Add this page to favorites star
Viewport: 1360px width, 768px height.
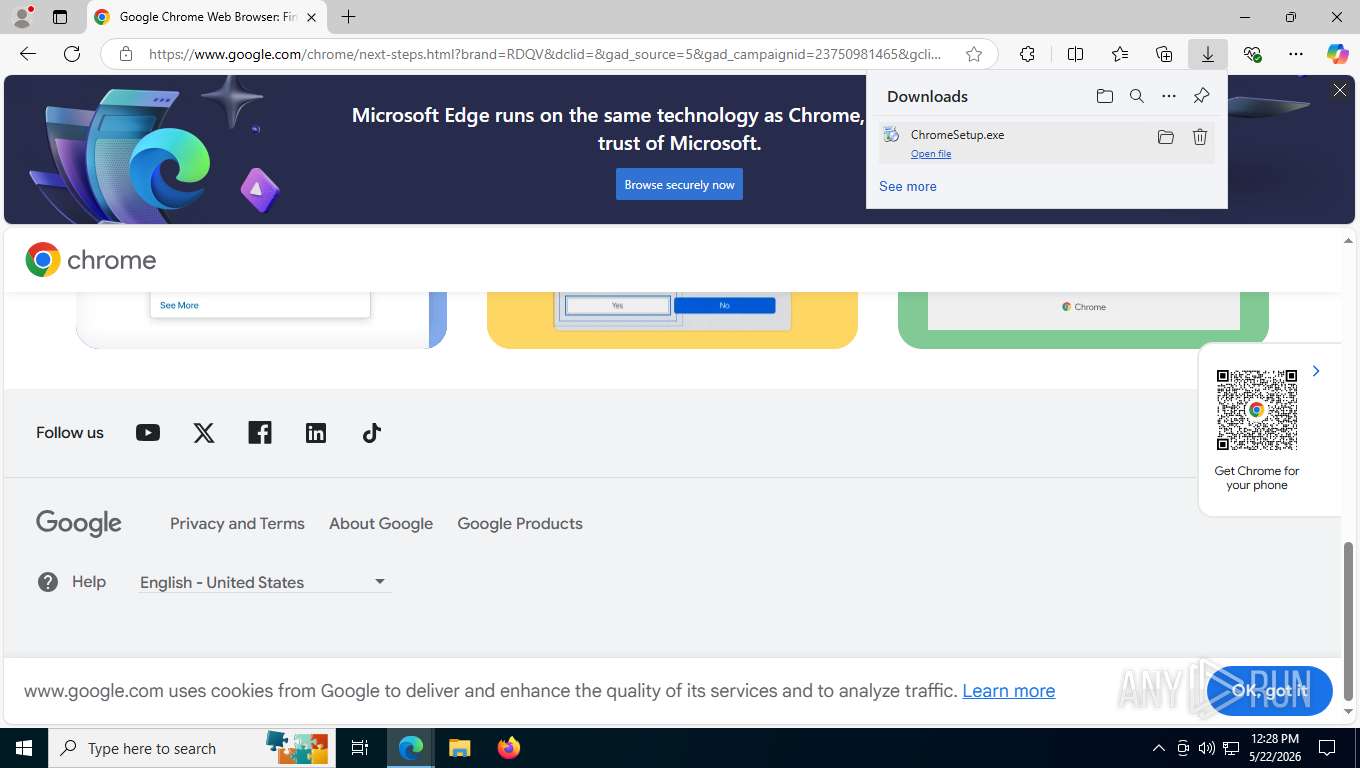[974, 54]
